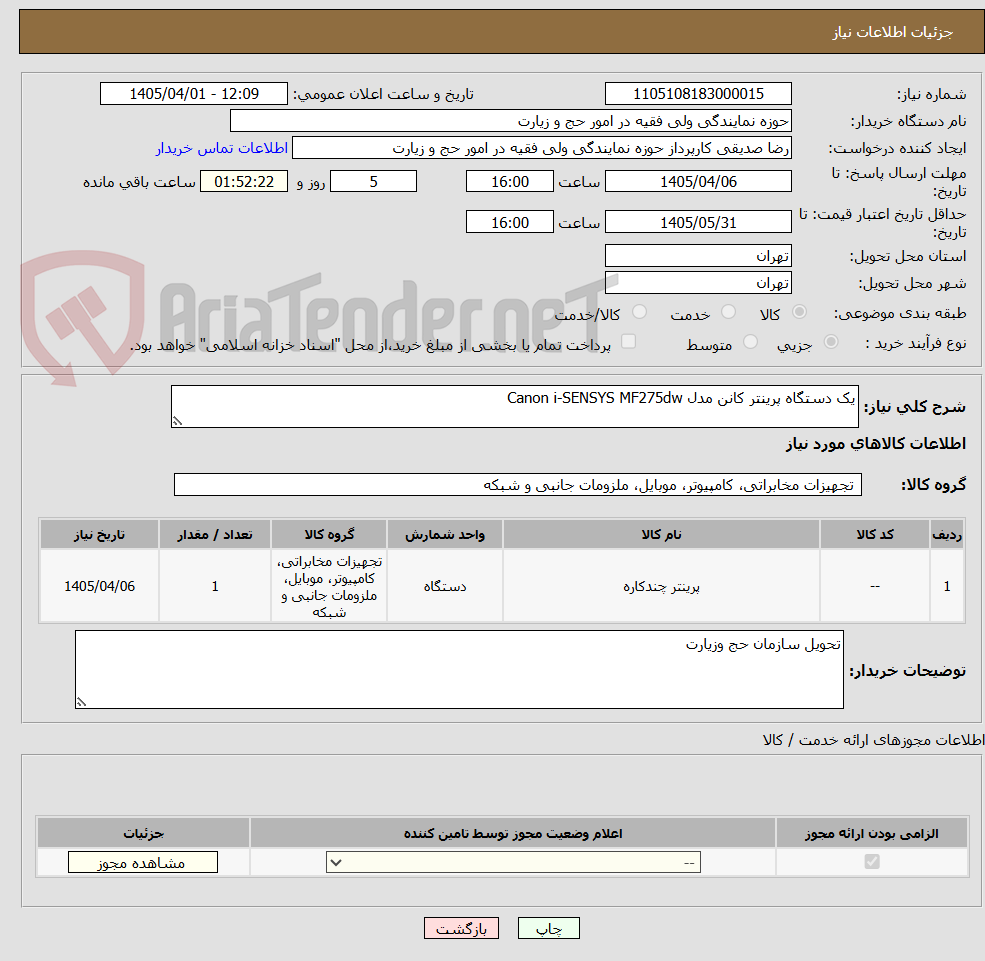Select the متوسط purchase type radio
The width and height of the screenshot is (985, 961).
coord(750,342)
